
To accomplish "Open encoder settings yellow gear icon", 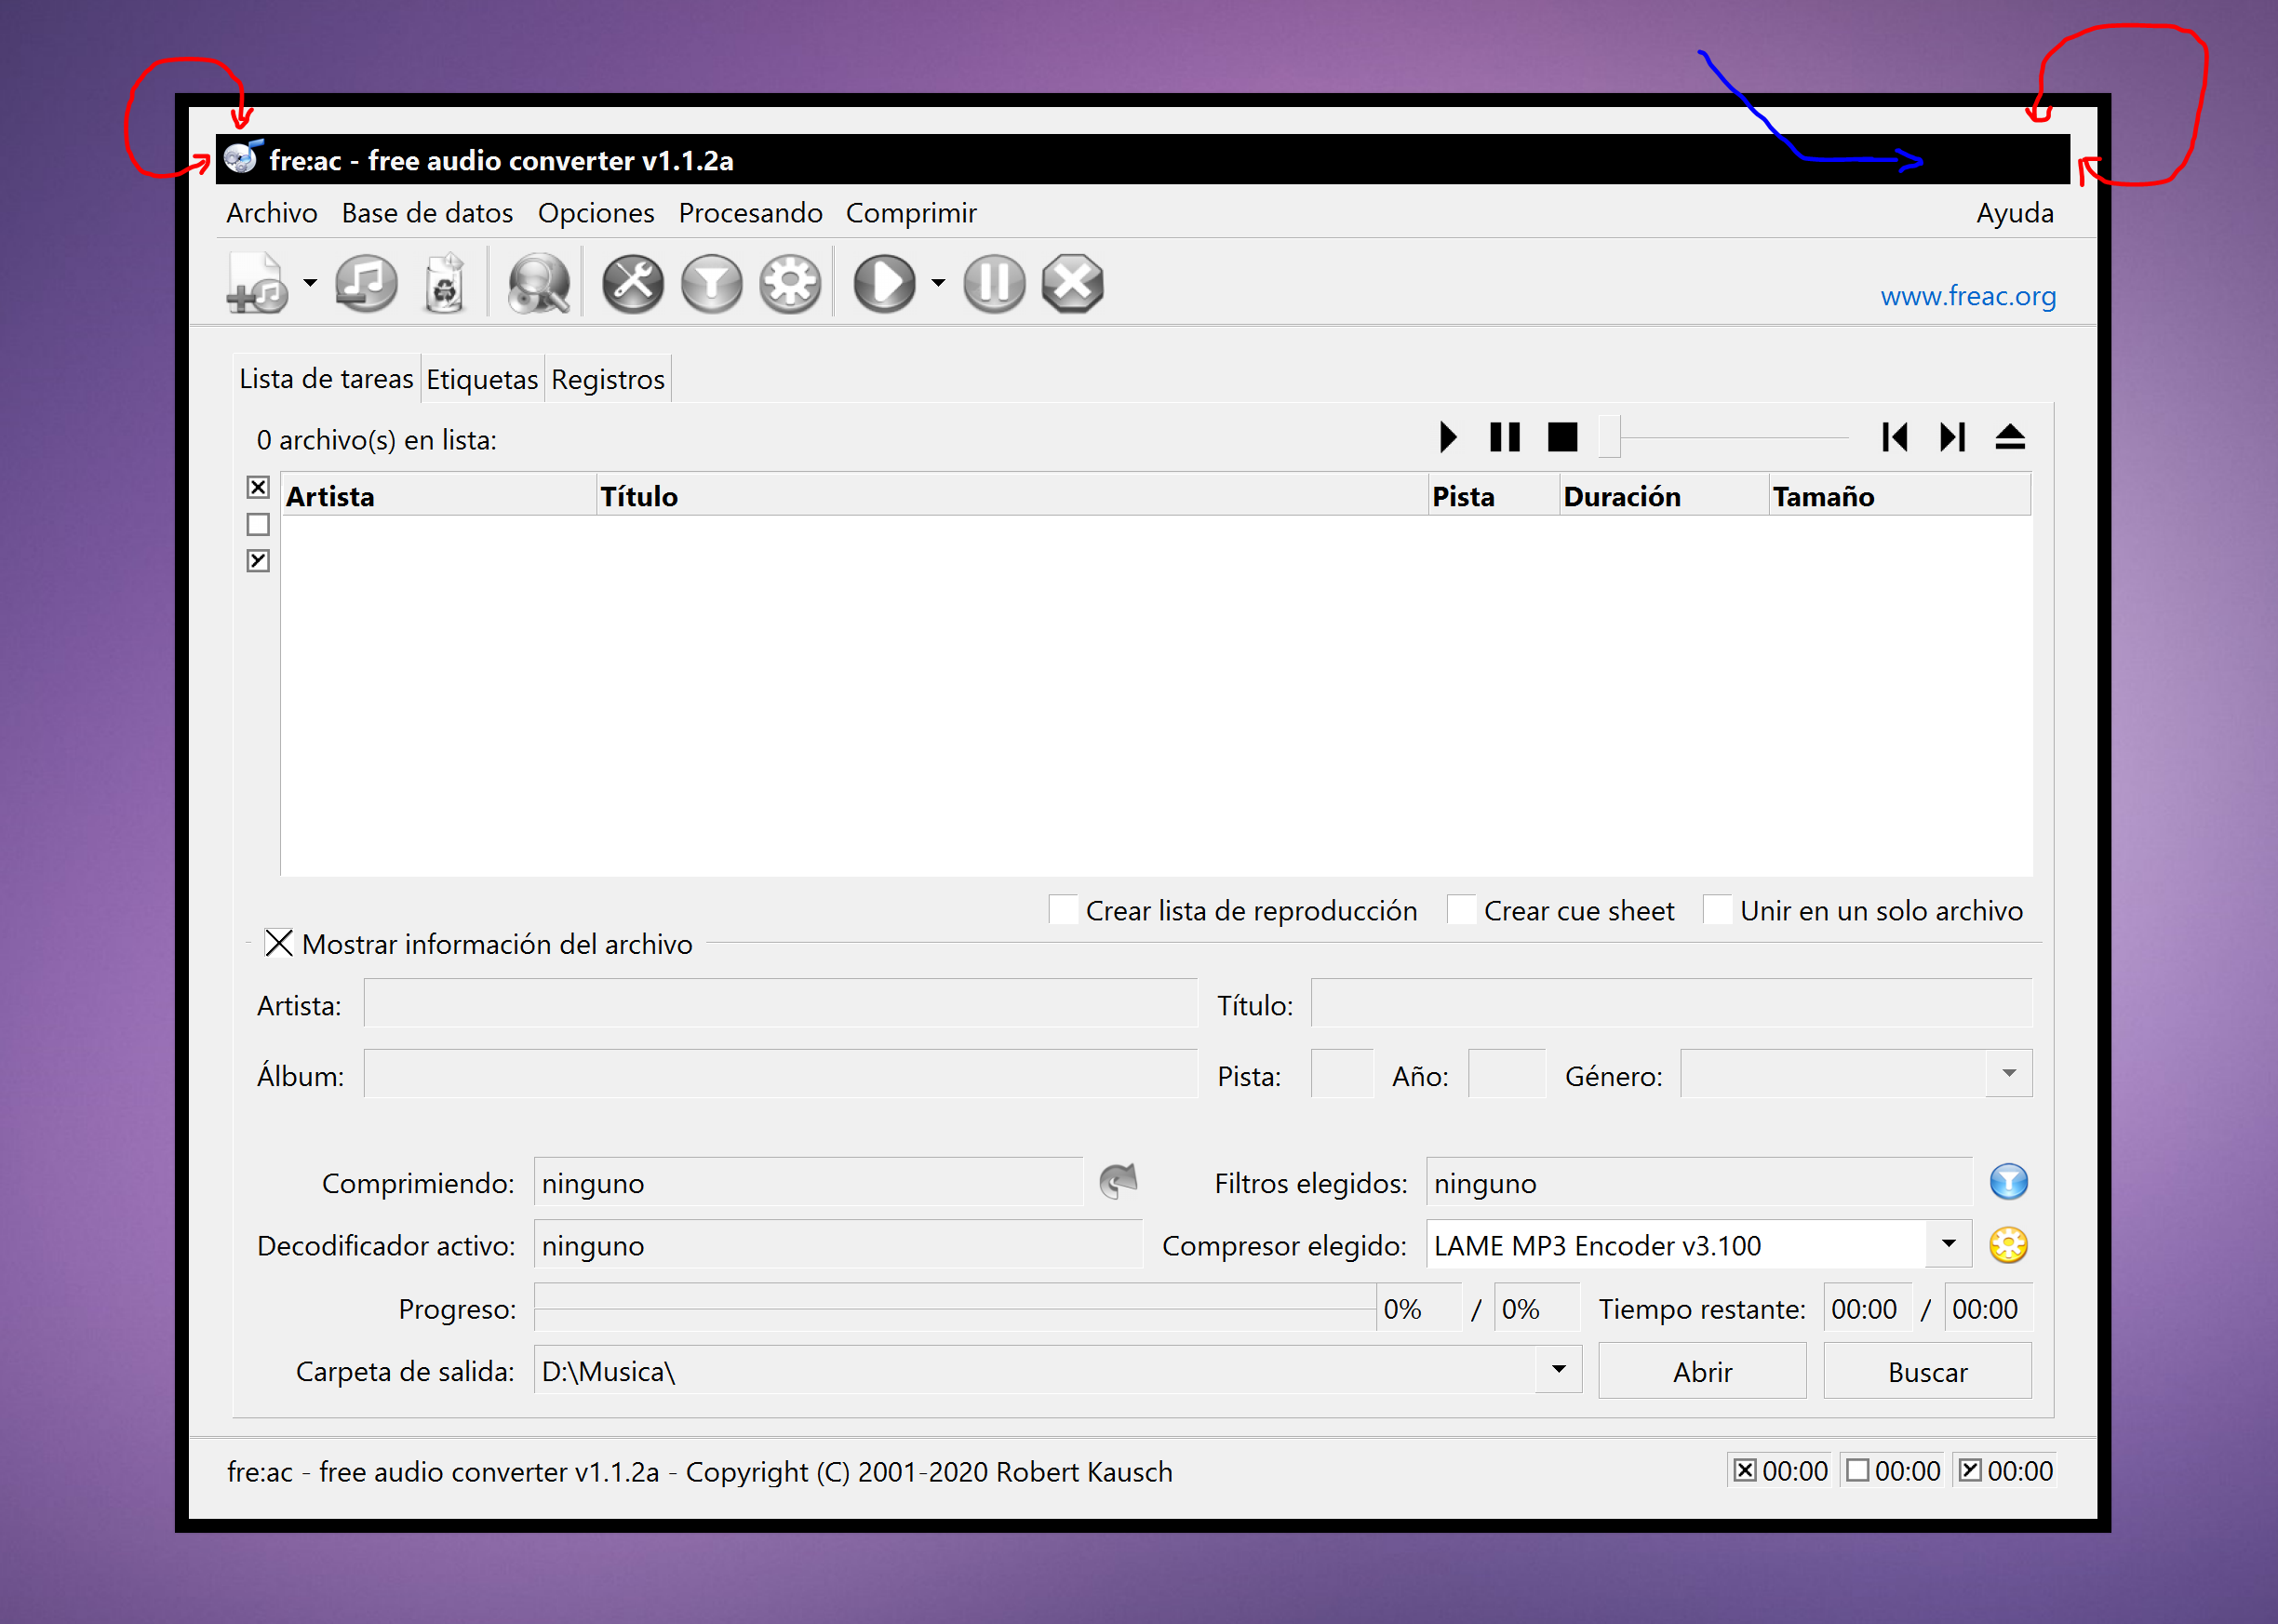I will point(2008,1245).
